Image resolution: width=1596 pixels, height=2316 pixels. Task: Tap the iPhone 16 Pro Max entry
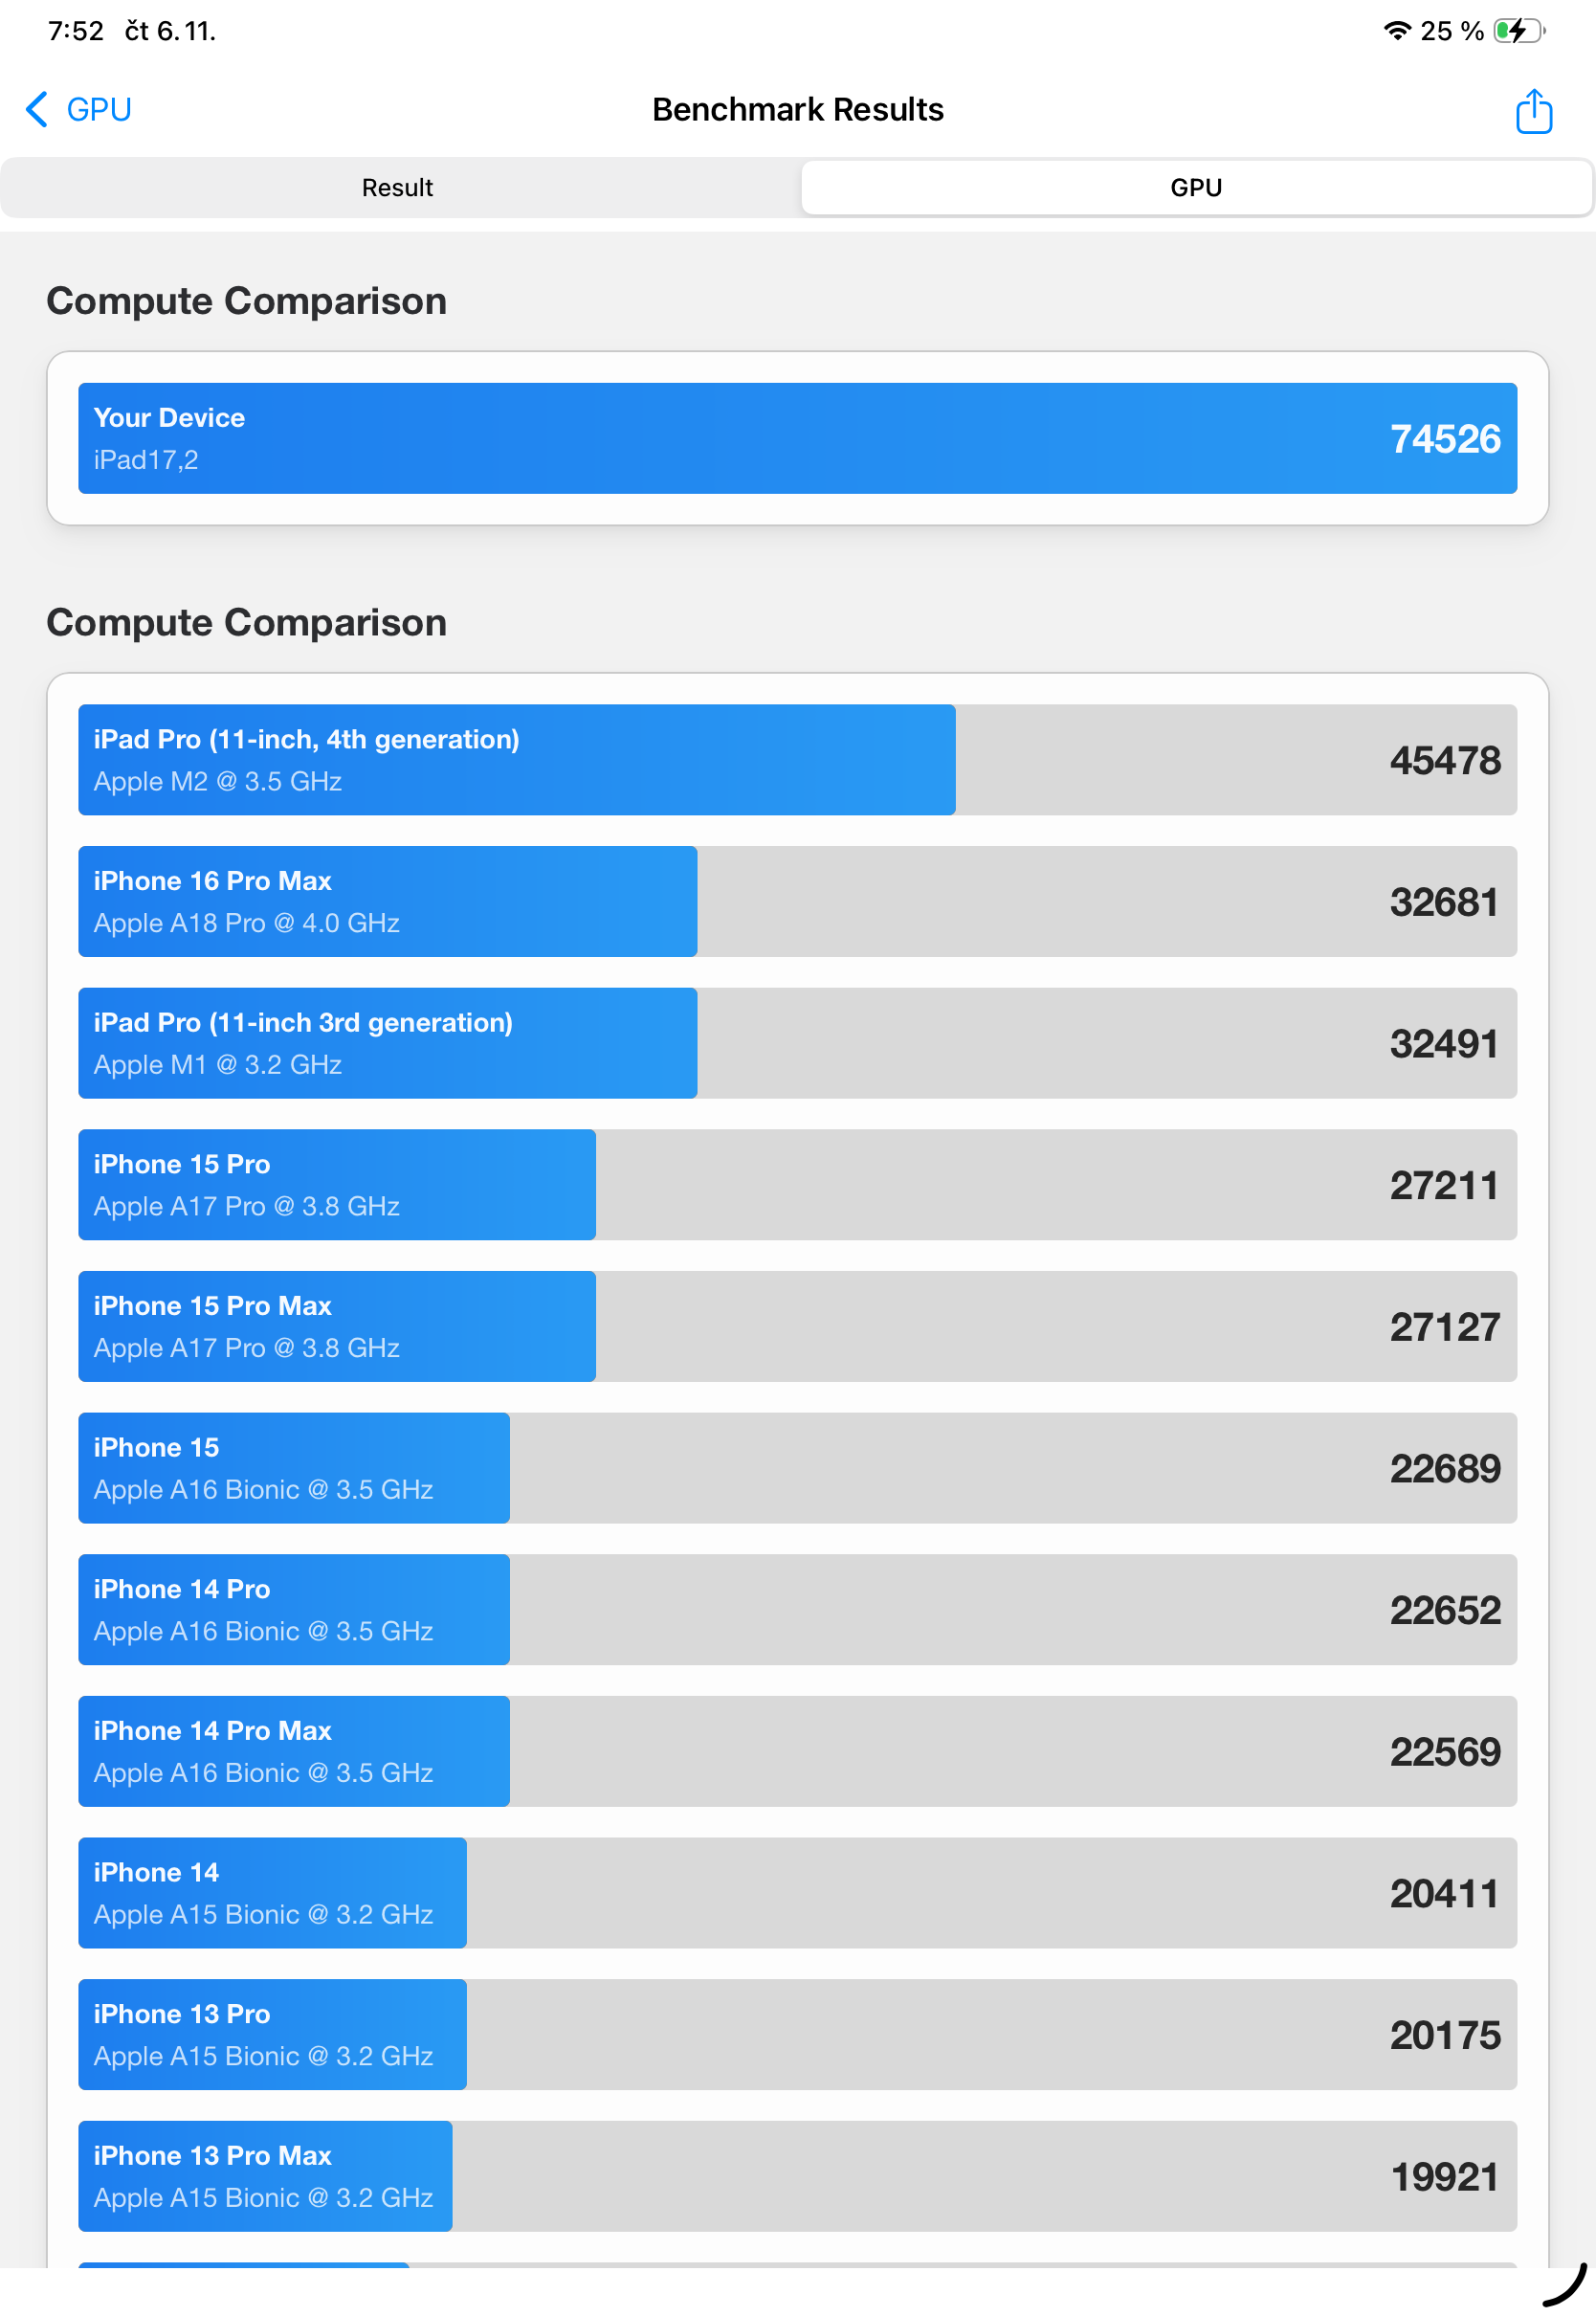[797, 902]
